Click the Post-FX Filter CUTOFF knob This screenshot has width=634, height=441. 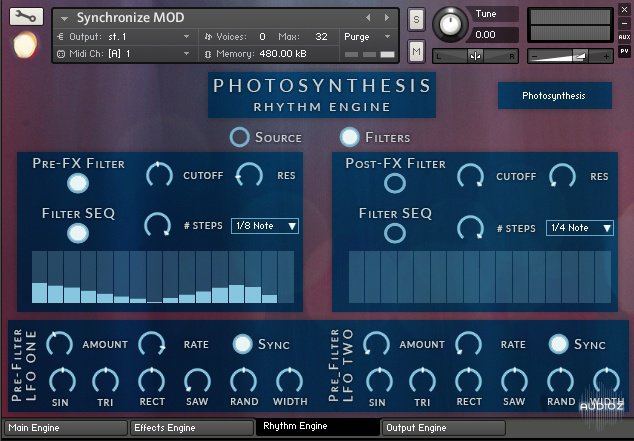click(x=470, y=176)
